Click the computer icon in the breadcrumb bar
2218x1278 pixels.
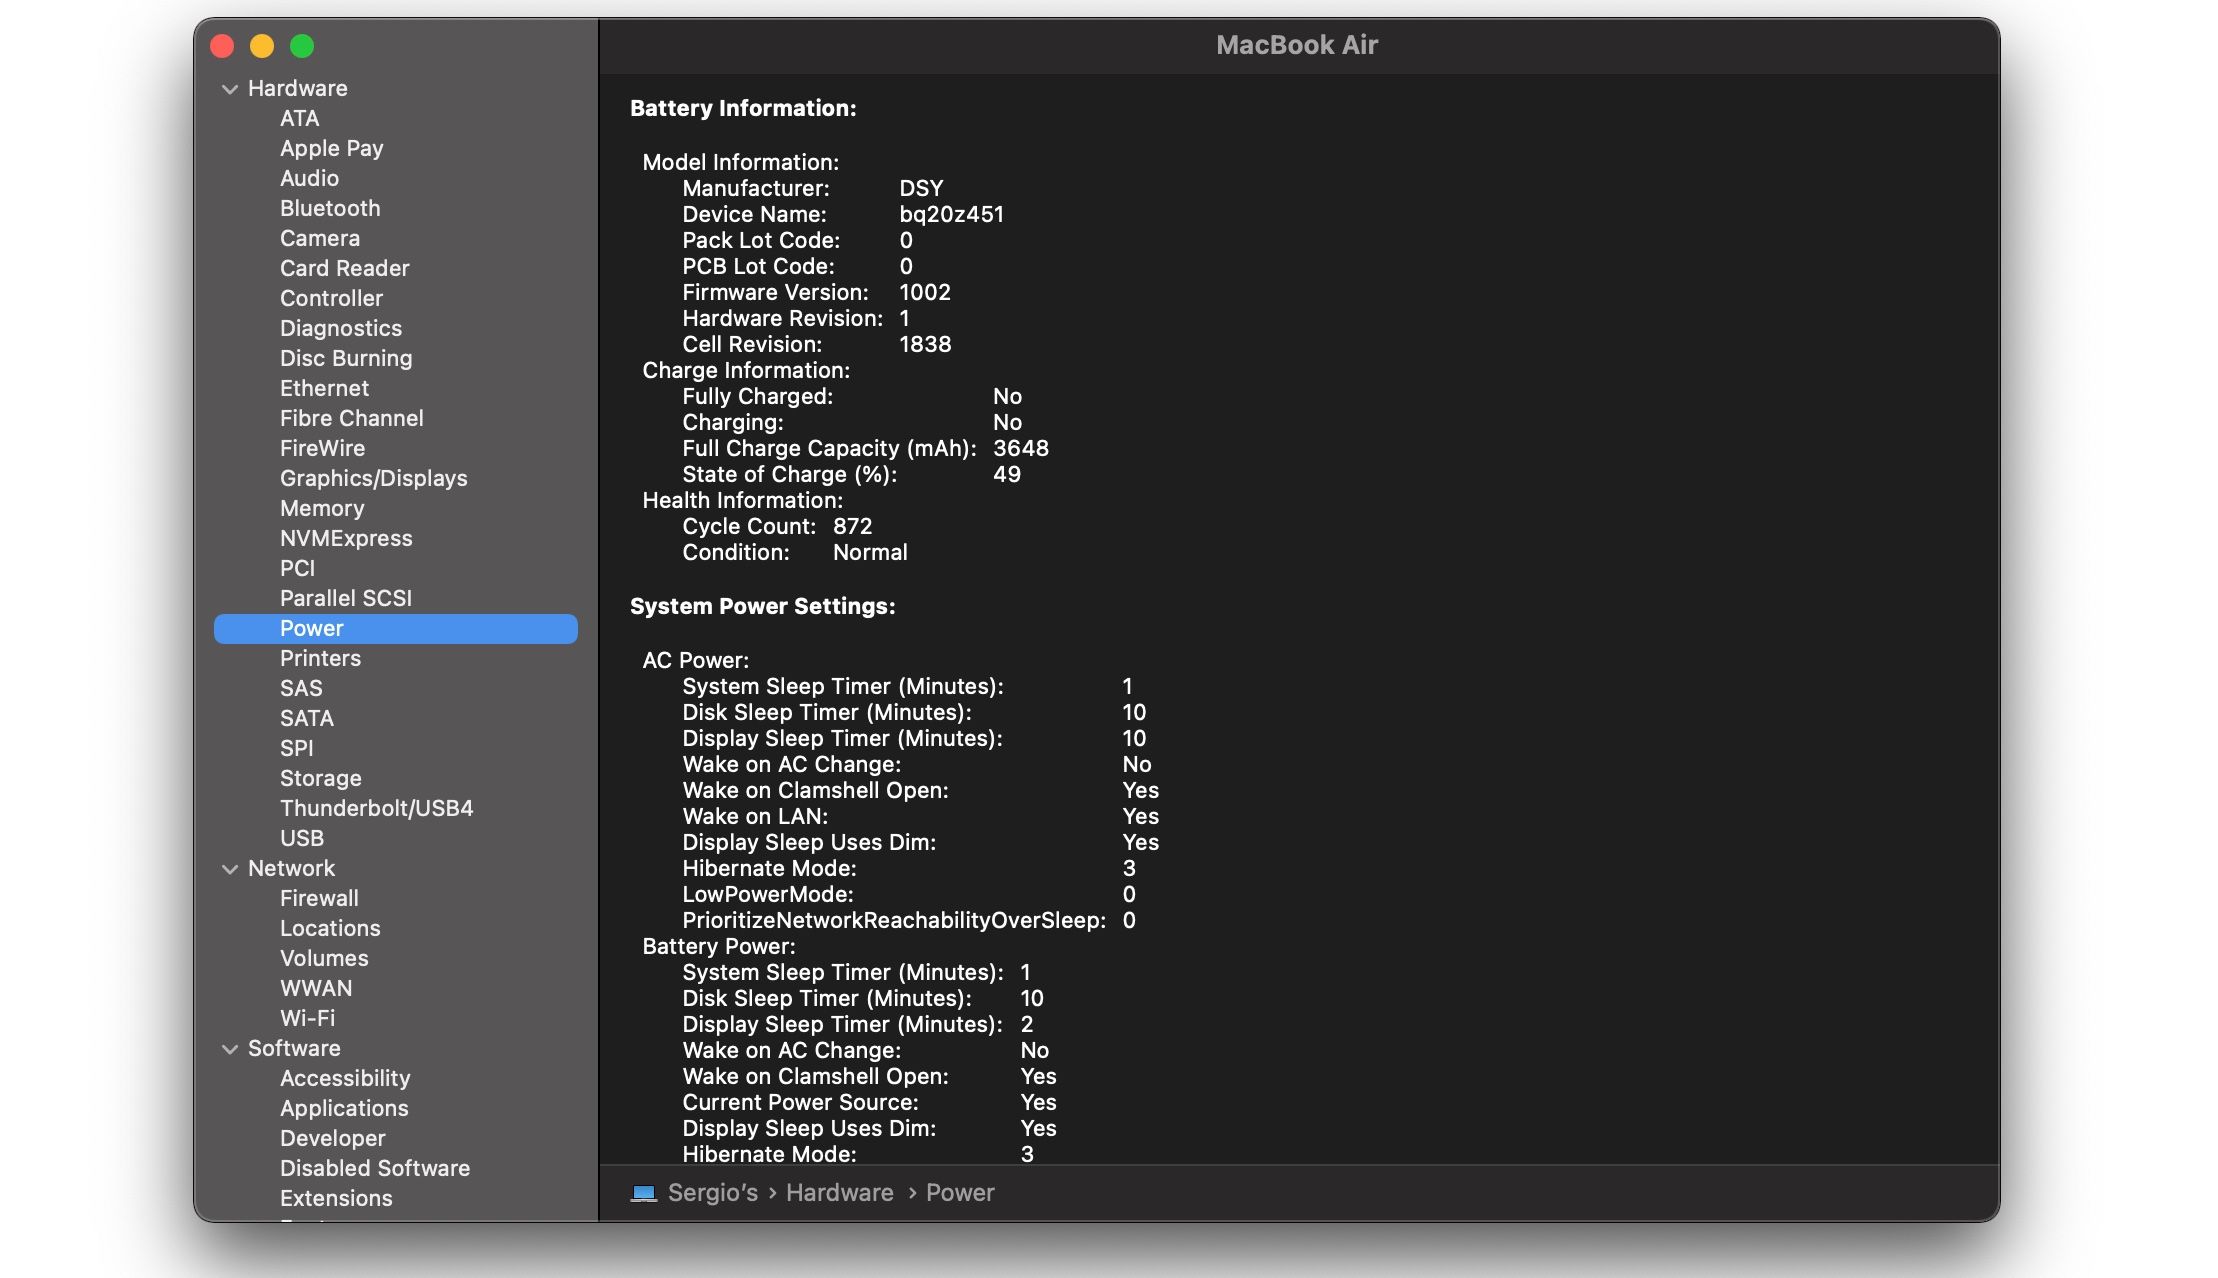pos(646,1192)
